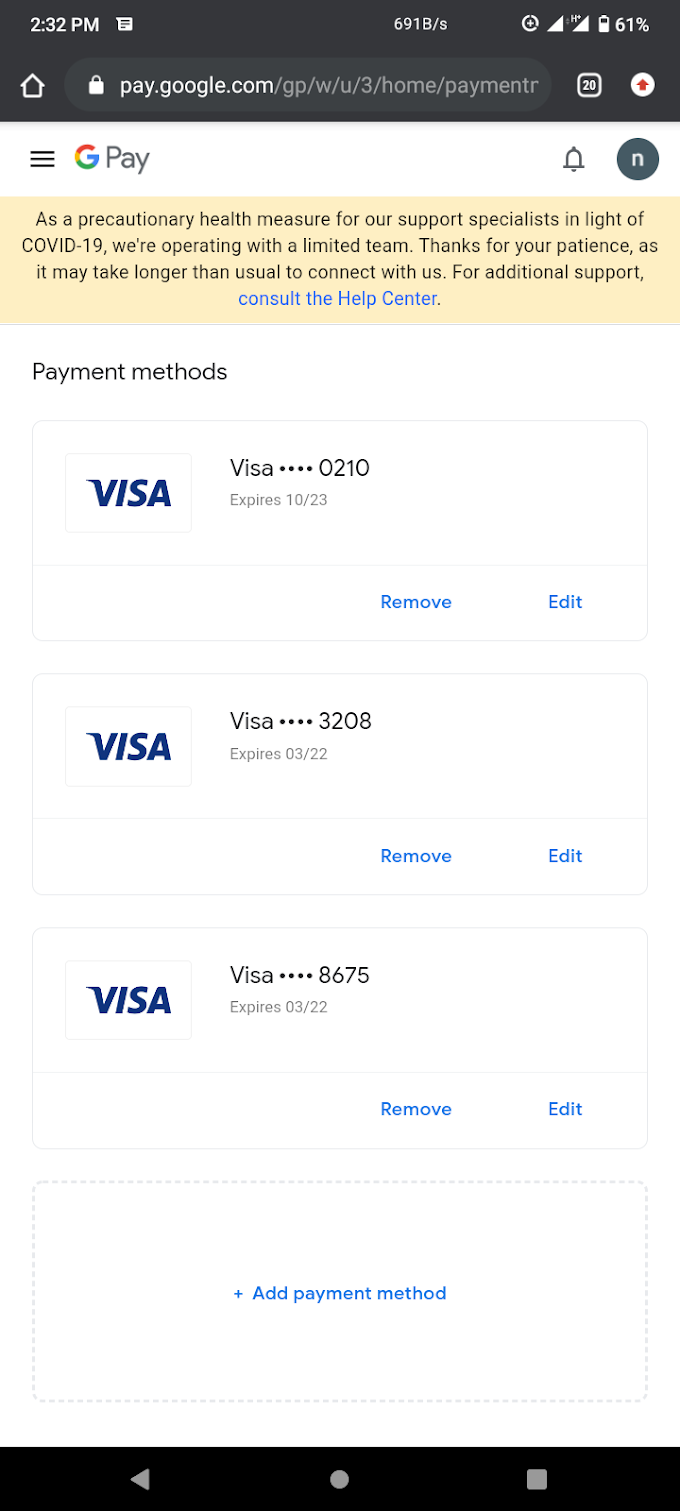This screenshot has height=1511, width=680.
Task: Open the notifications bell
Action: (574, 159)
